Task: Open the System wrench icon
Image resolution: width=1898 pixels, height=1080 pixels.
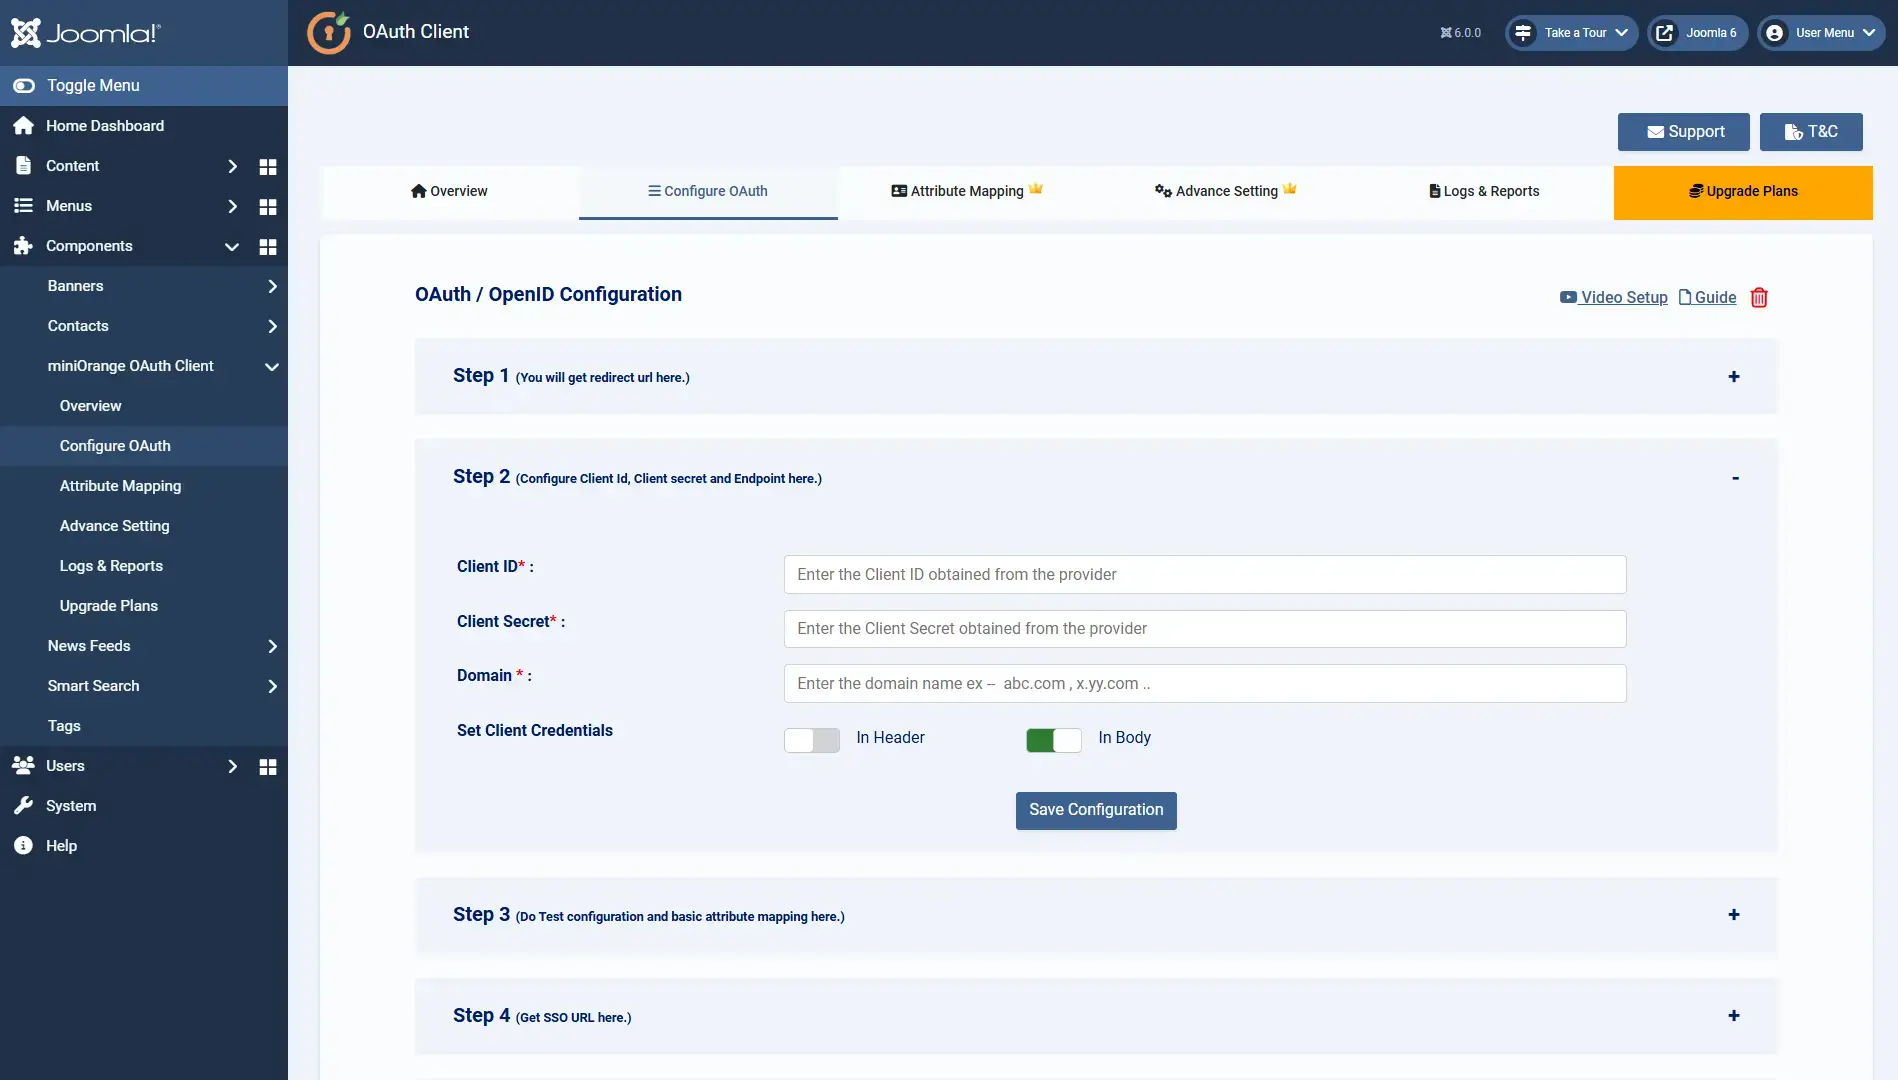Action: pos(22,805)
